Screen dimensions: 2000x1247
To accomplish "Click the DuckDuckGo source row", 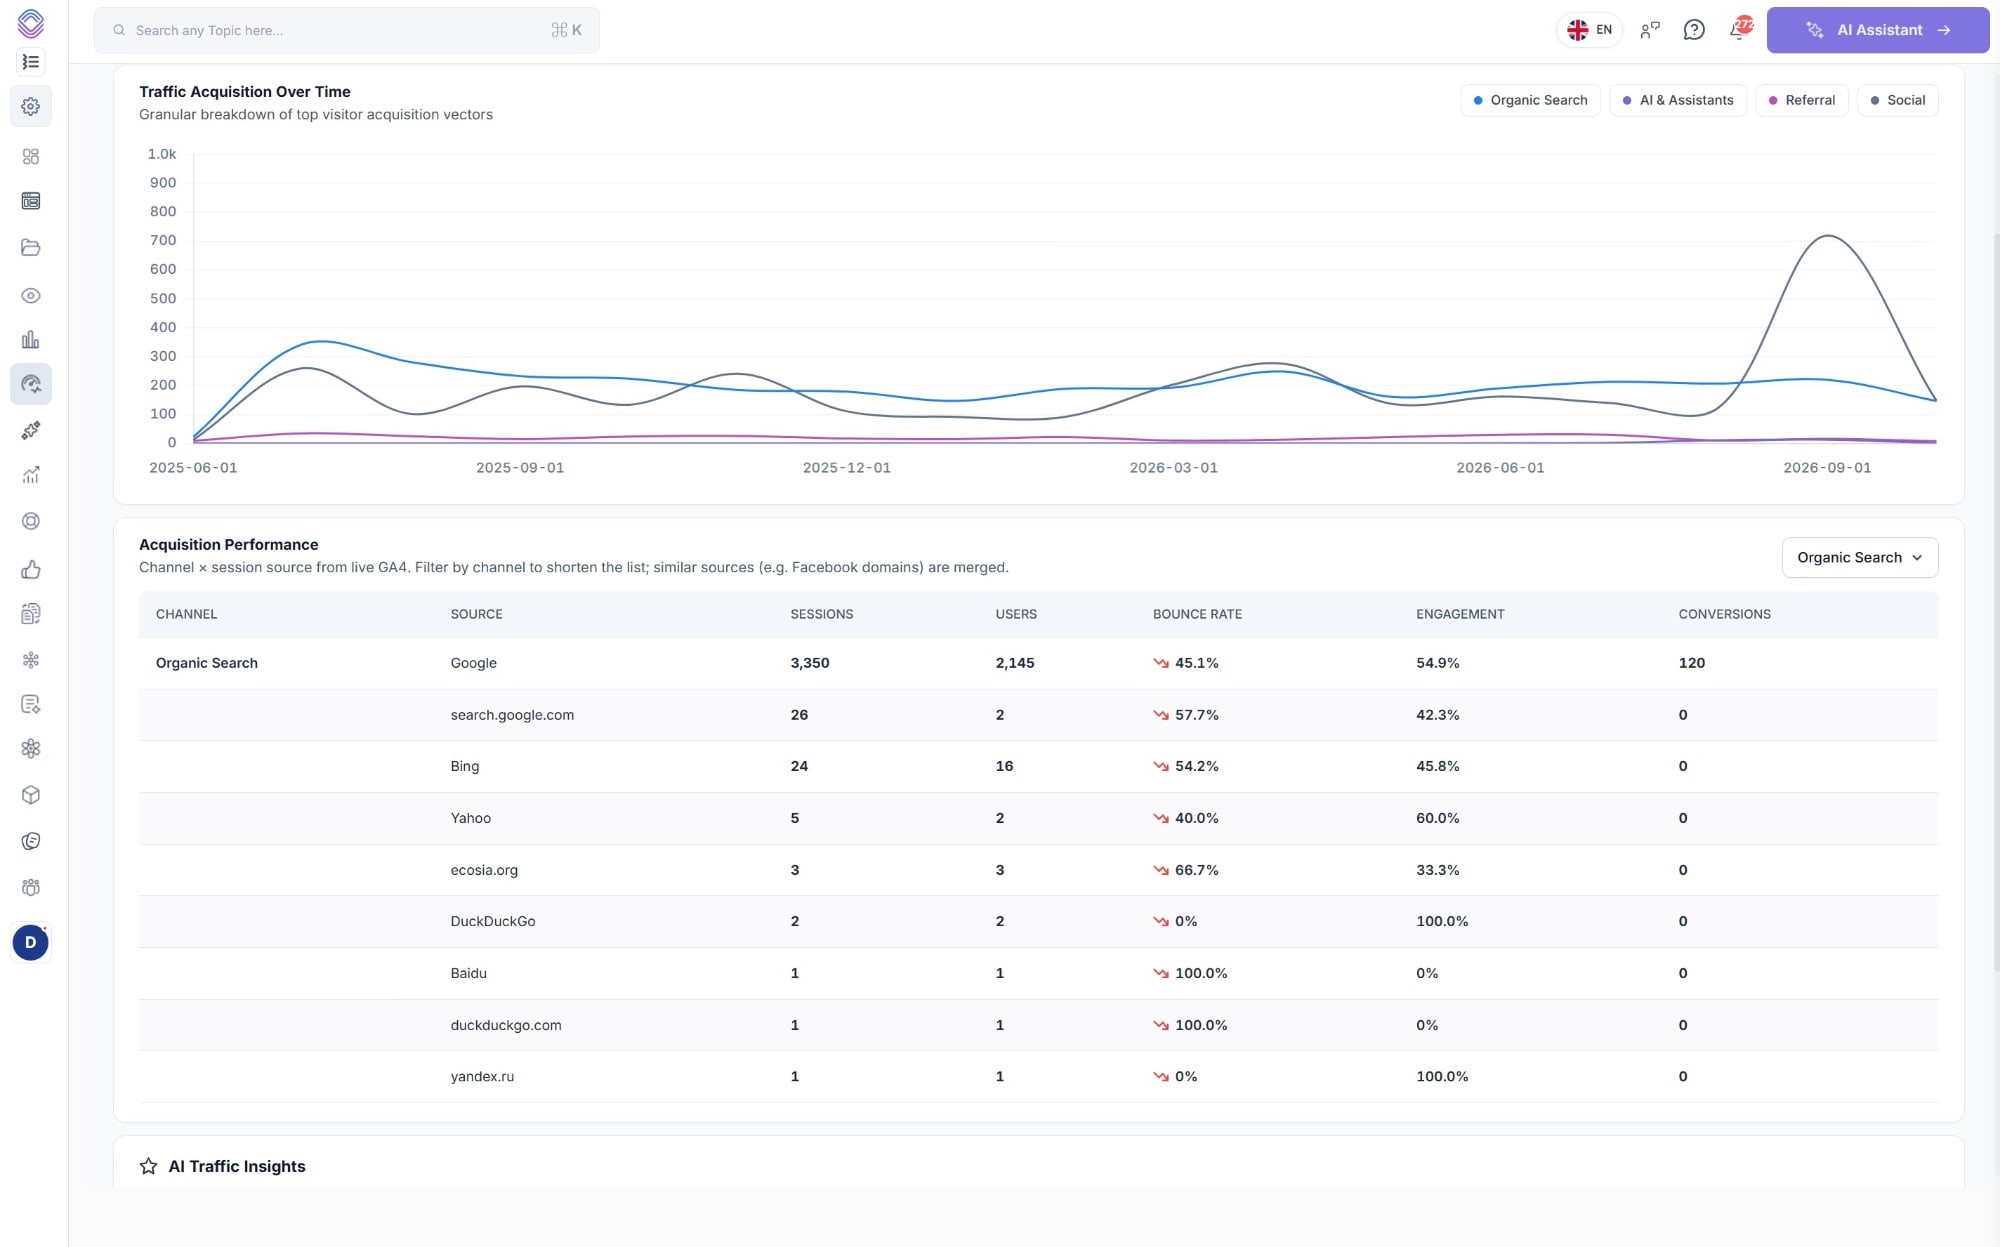I will [x=1038, y=921].
